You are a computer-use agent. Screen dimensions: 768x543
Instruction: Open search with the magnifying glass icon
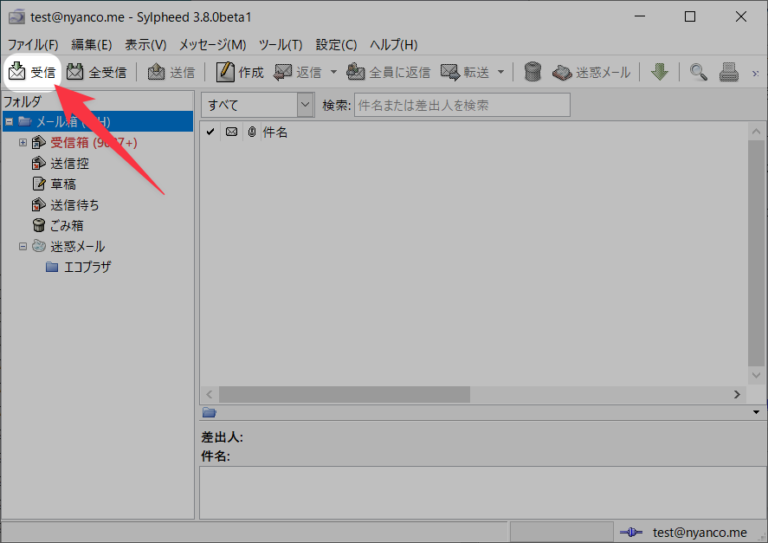coord(698,72)
